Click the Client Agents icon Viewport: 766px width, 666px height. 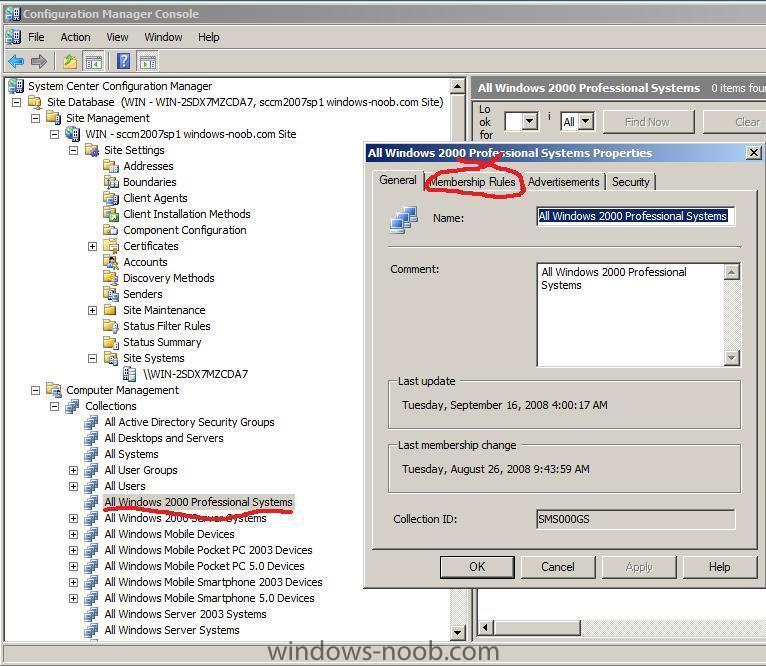(111, 198)
